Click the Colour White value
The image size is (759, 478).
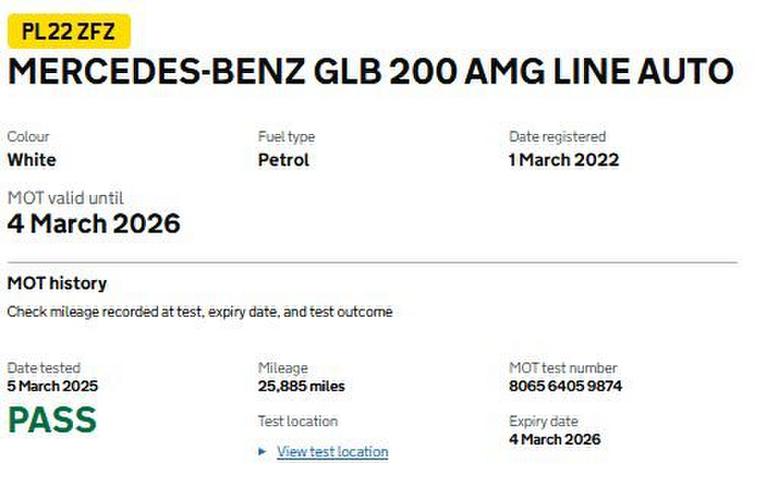[x=32, y=160]
